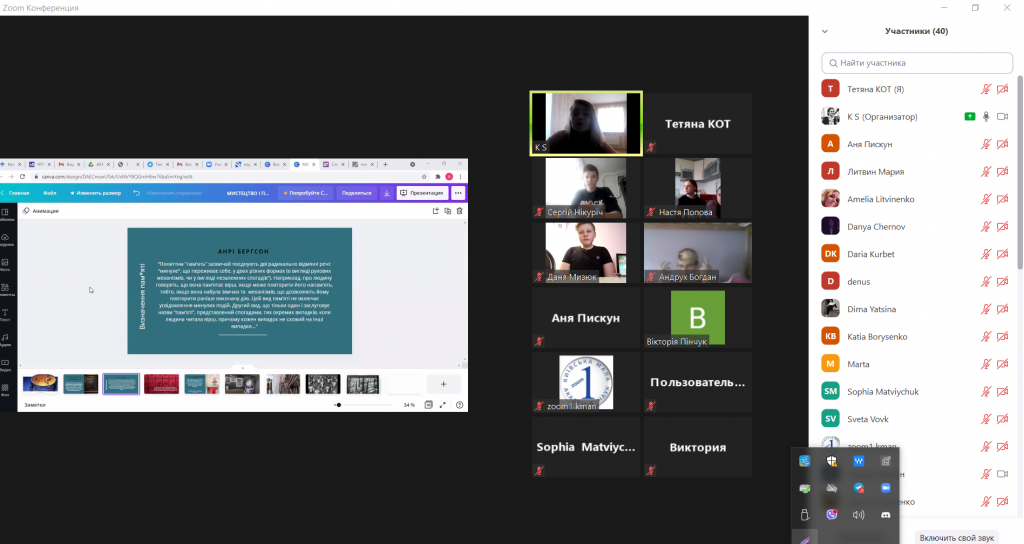
Task: Open Canva 'Файл' menu
Action: 50,193
